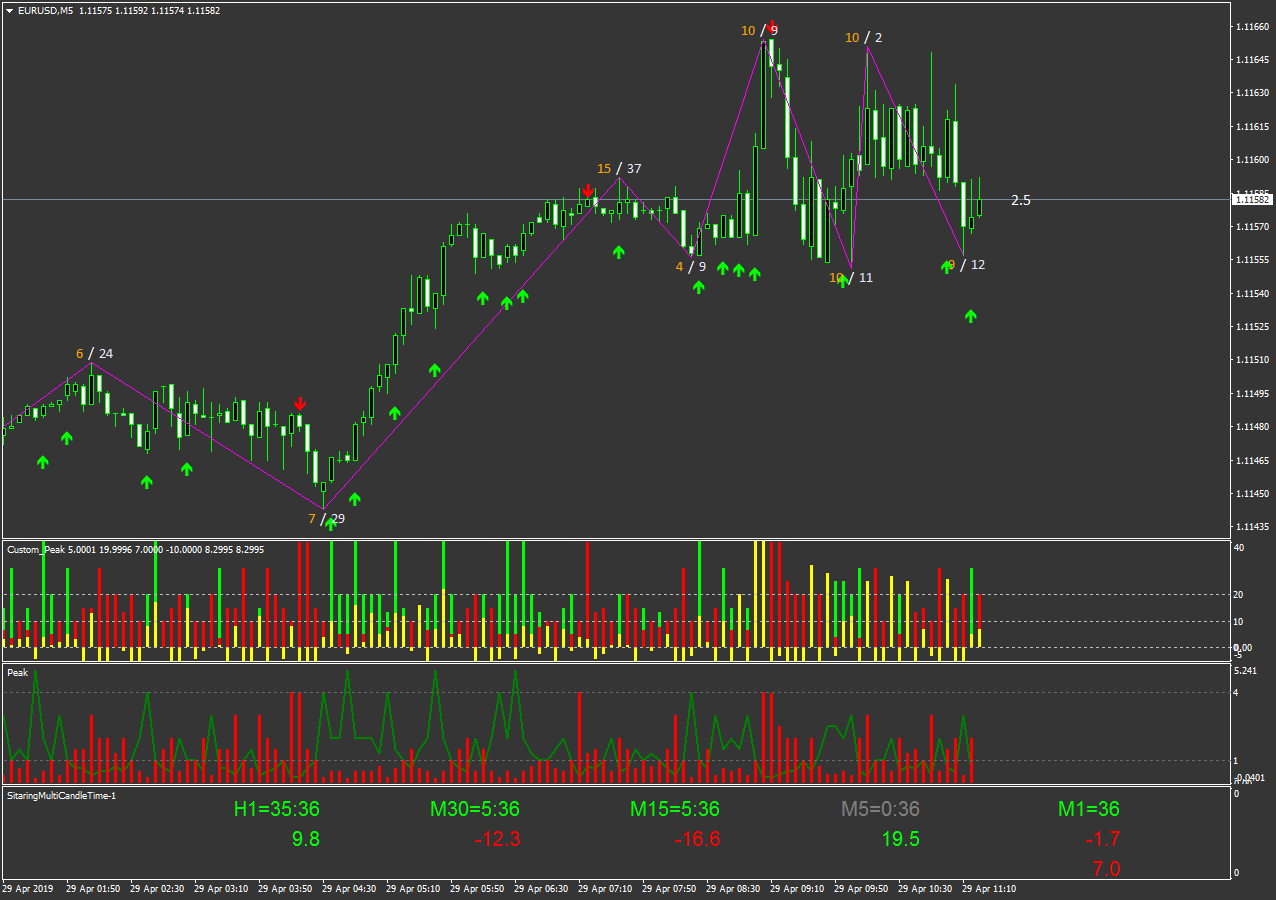Click the dropdown triangle beside EURUSD,M5 title
1276x900 pixels.
coord(9,10)
